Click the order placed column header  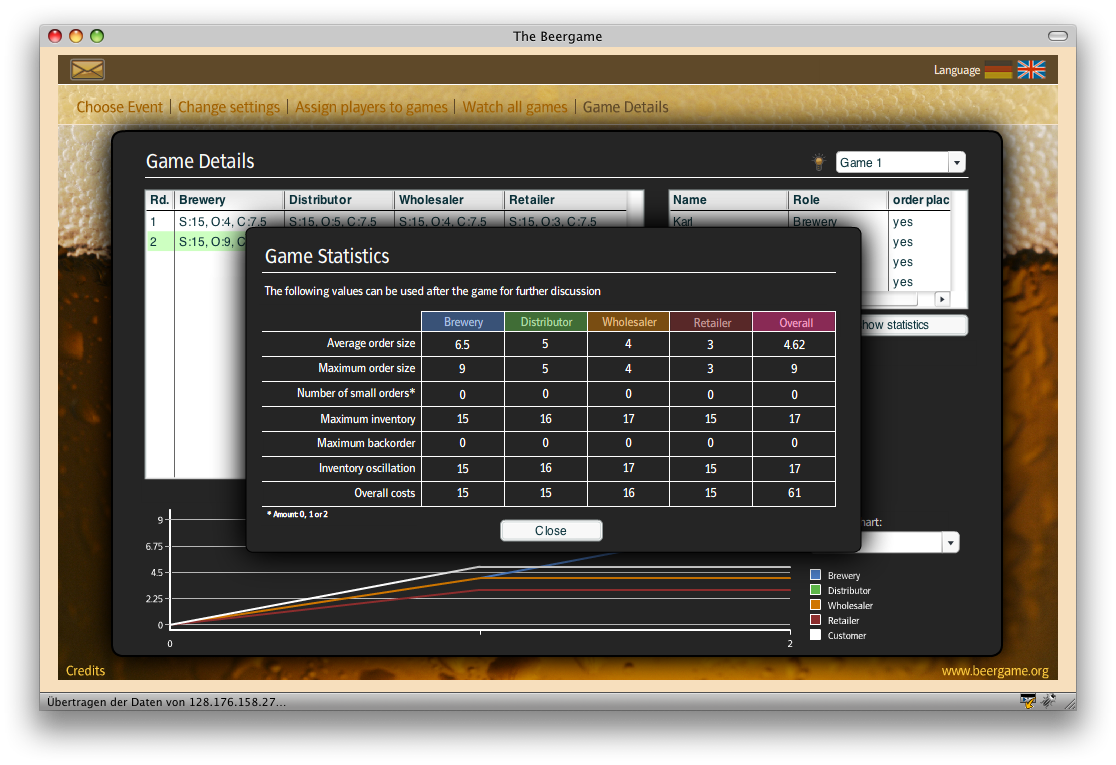tap(920, 200)
